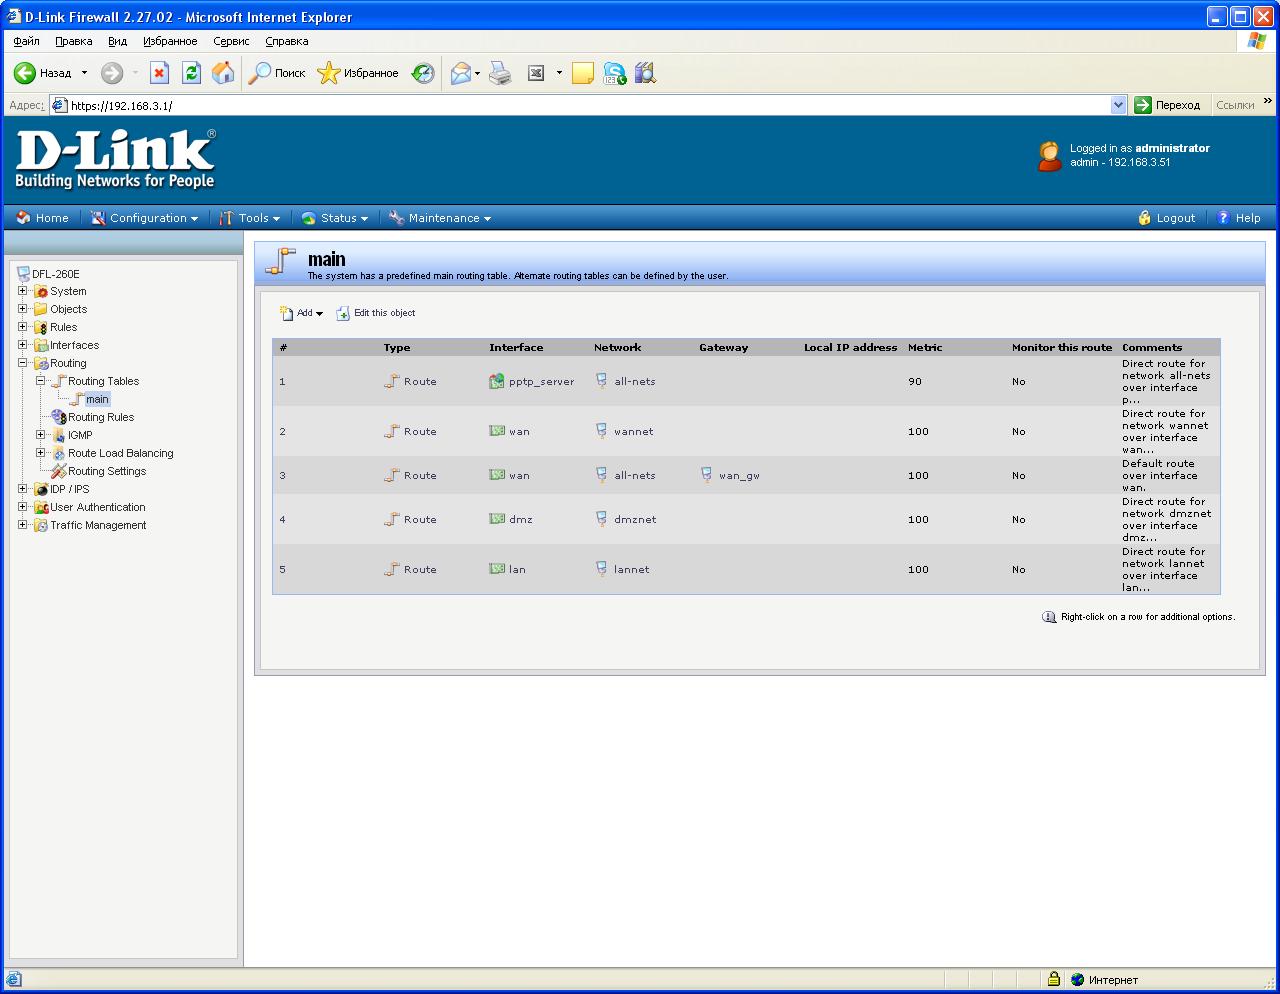The height and width of the screenshot is (994, 1280).
Task: Open the Status menu
Action: click(335, 218)
